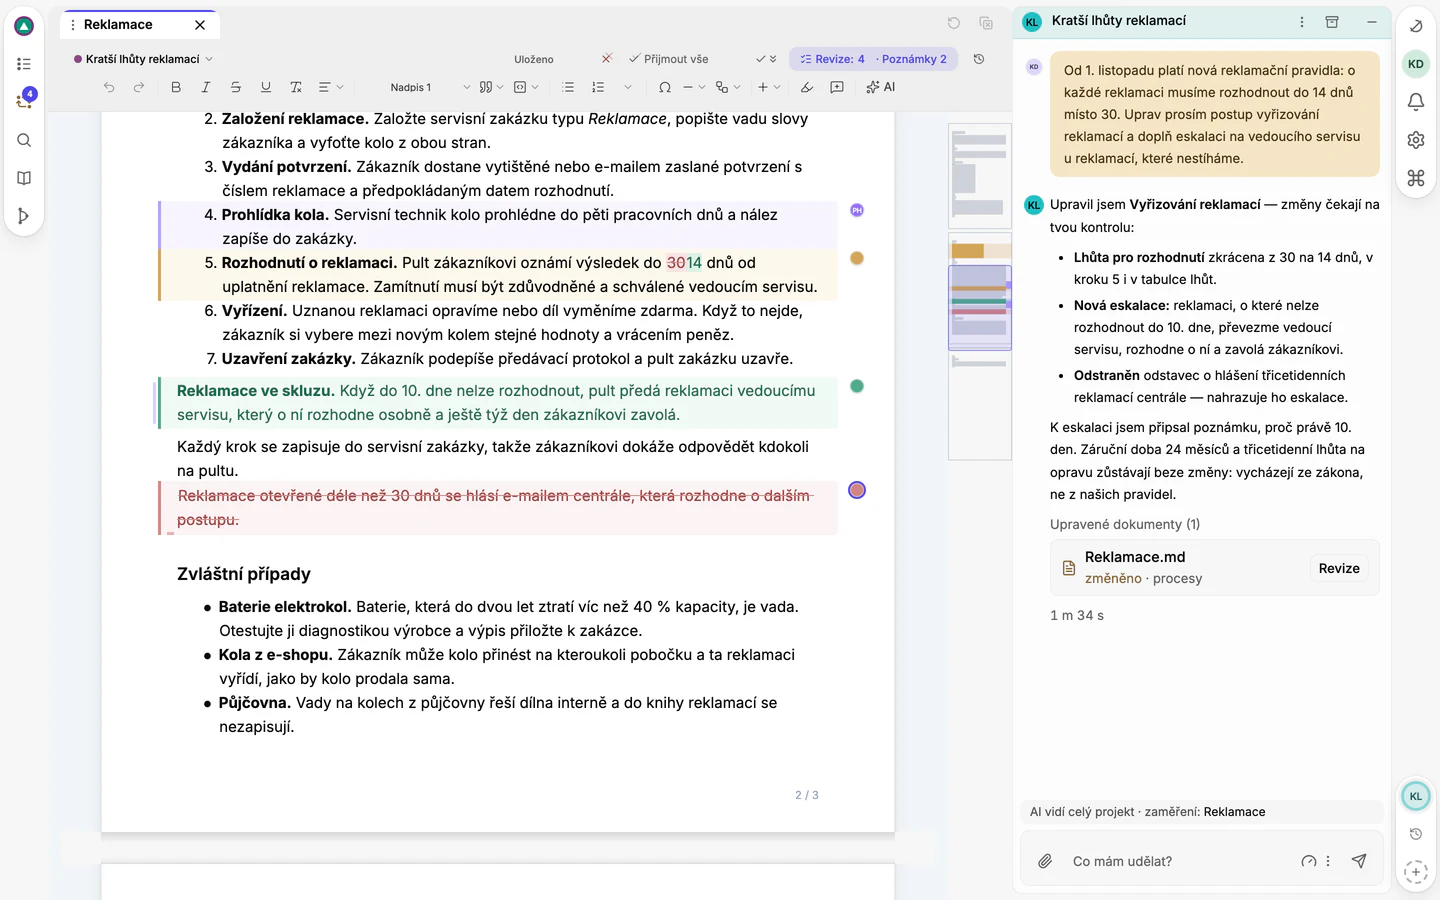Focus the 'Co mám udělat?' input field
Screen dimensions: 1440x900
point(1180,861)
